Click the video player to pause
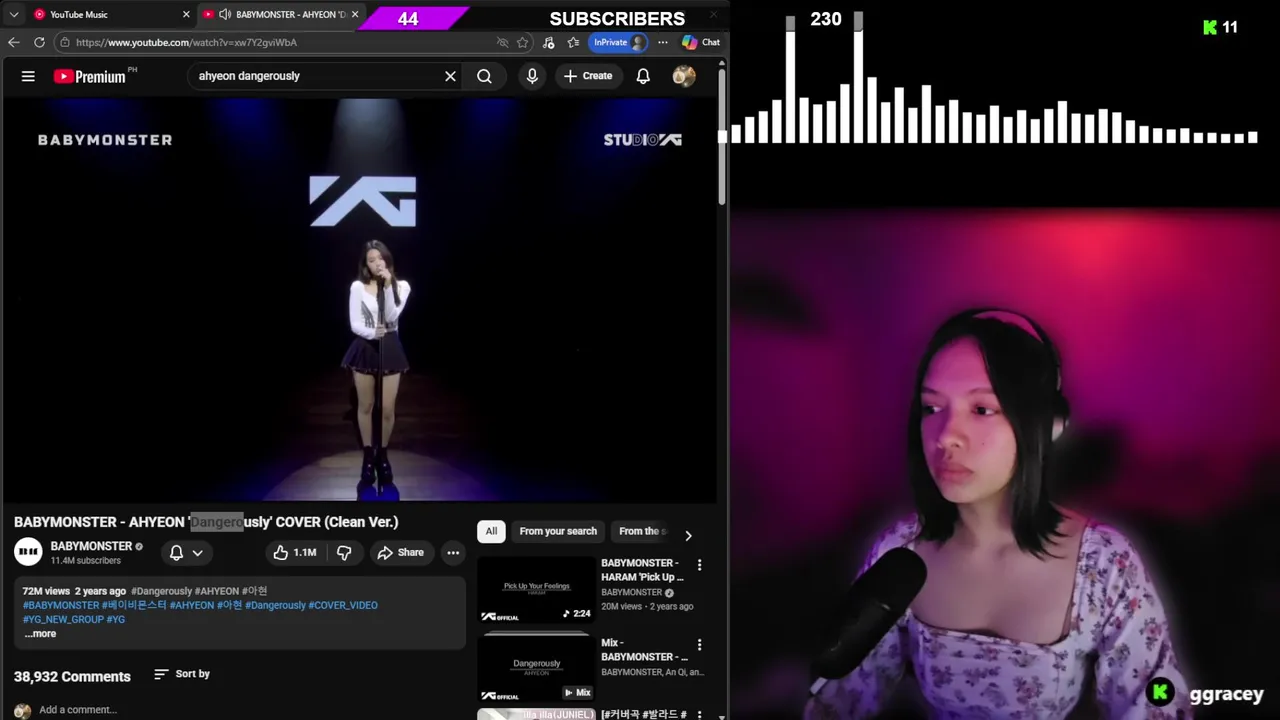 pyautogui.click(x=360, y=300)
